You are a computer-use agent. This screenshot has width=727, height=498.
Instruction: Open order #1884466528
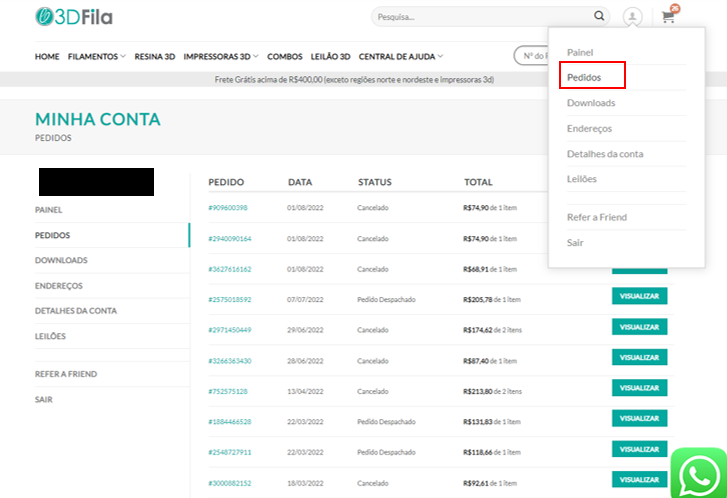pos(230,422)
